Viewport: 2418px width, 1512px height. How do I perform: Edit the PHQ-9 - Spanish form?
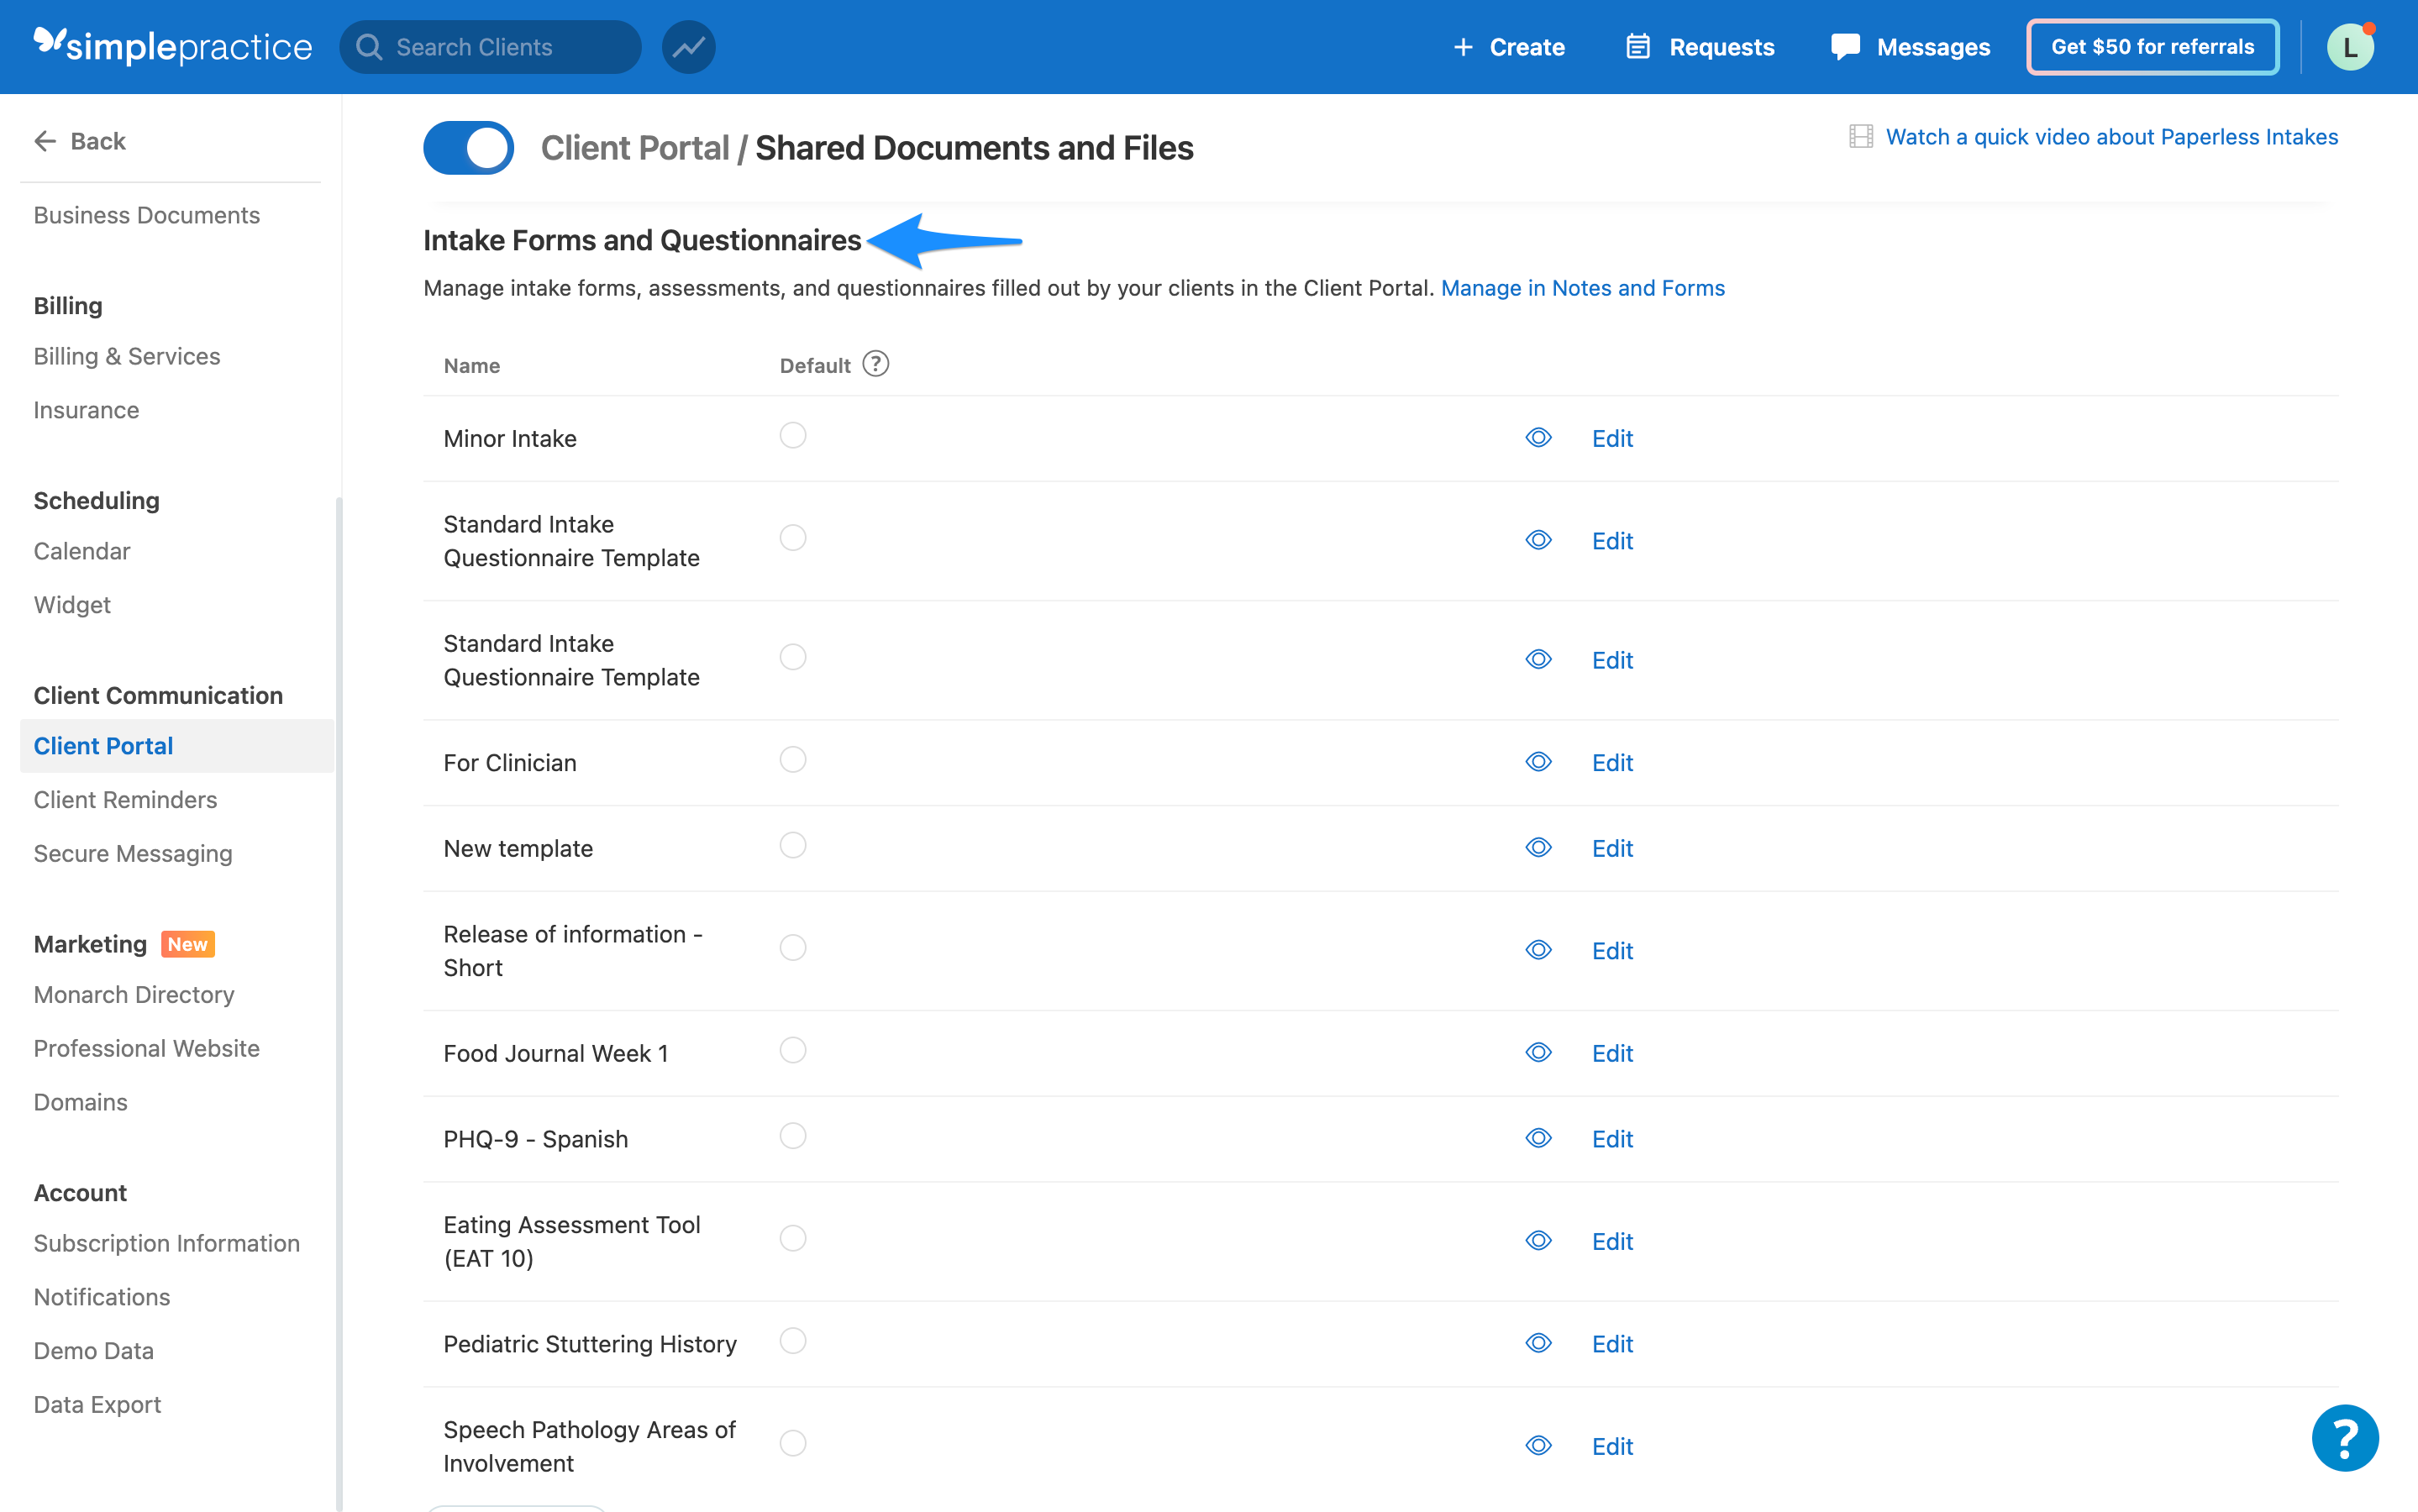click(1612, 1139)
